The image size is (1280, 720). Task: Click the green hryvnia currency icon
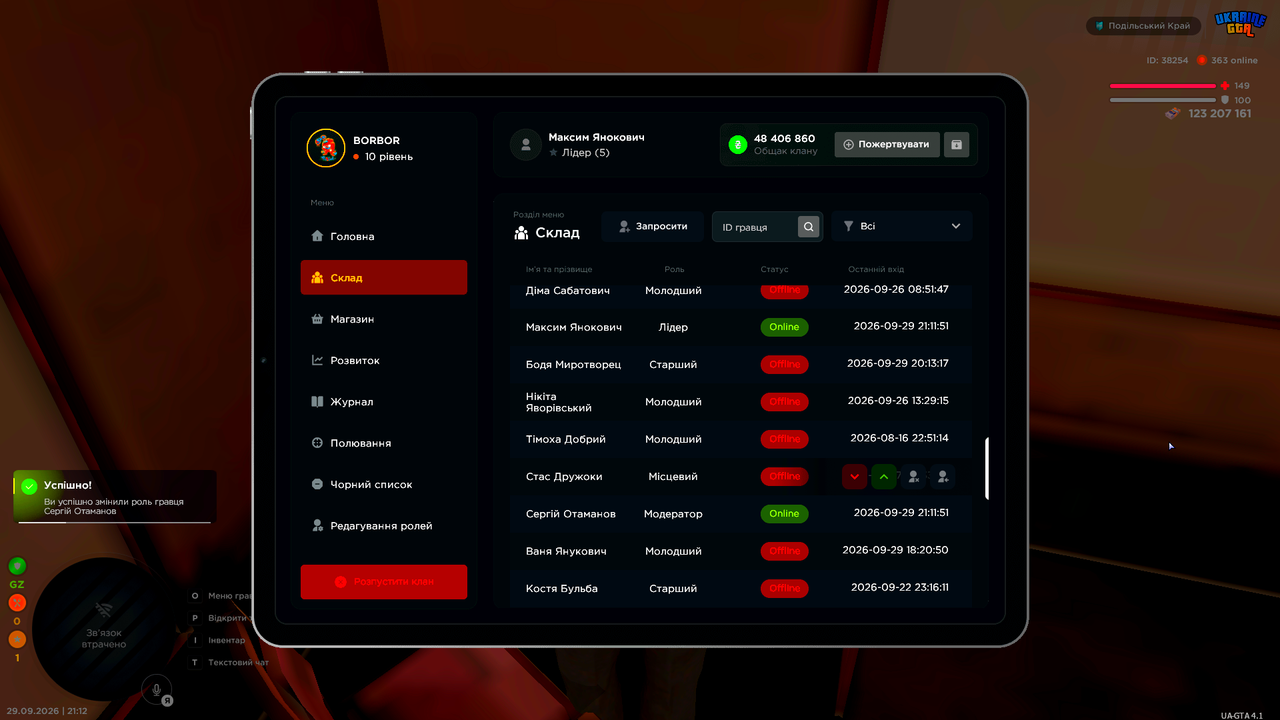[738, 144]
